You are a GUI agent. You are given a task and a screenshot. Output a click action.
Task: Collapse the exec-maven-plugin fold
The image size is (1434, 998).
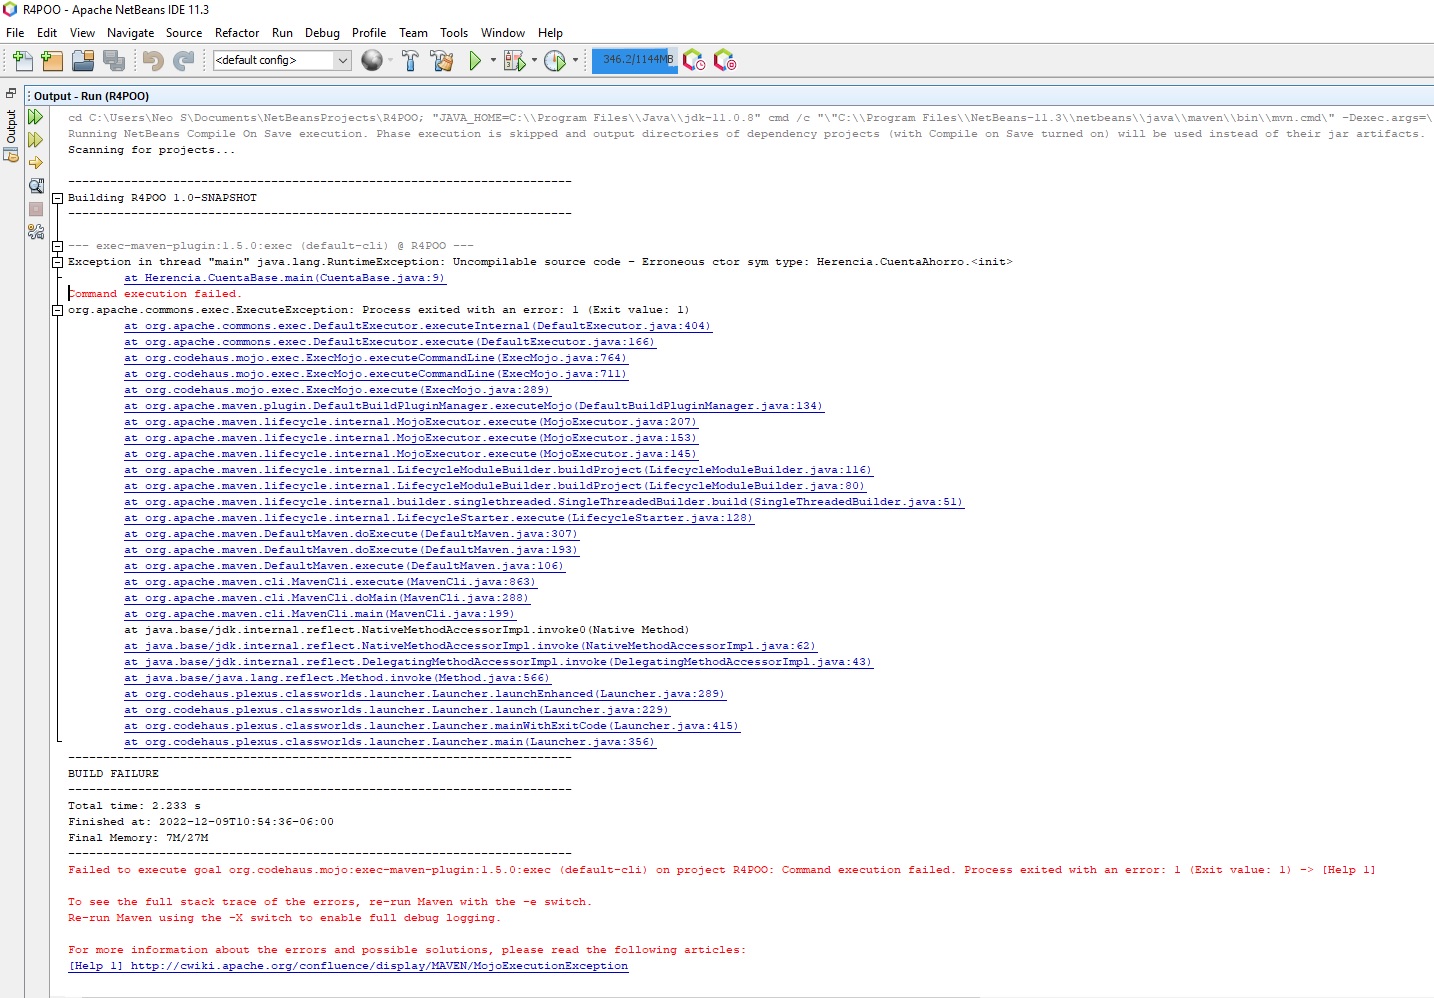click(57, 246)
